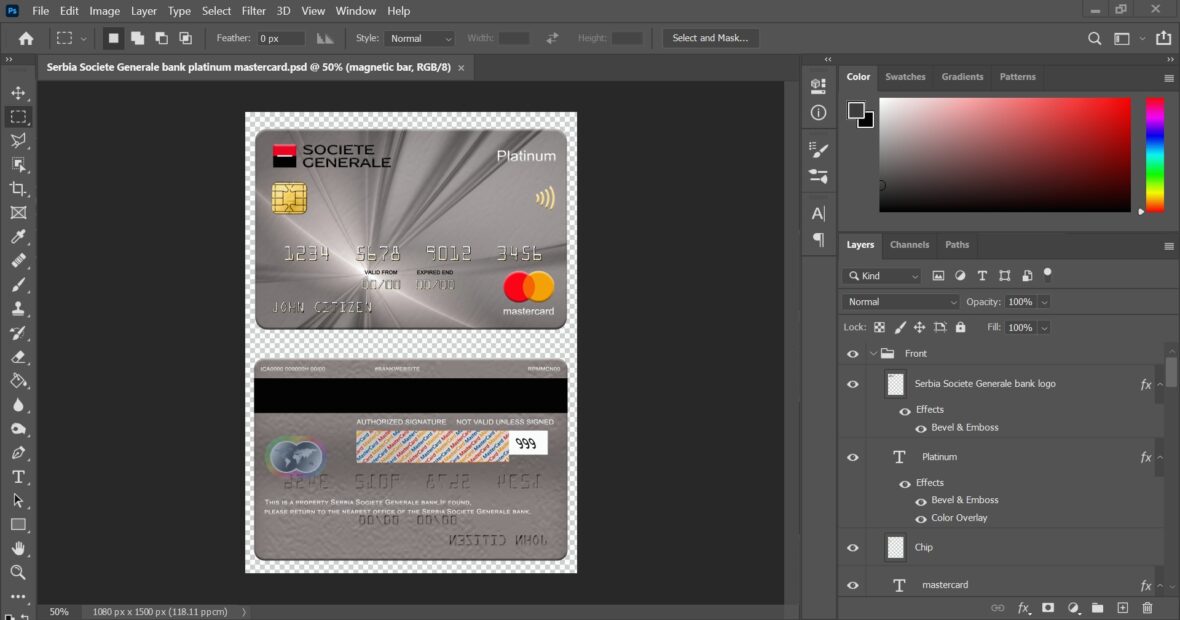Image resolution: width=1180 pixels, height=620 pixels.
Task: Open the Character panel
Action: coord(818,212)
